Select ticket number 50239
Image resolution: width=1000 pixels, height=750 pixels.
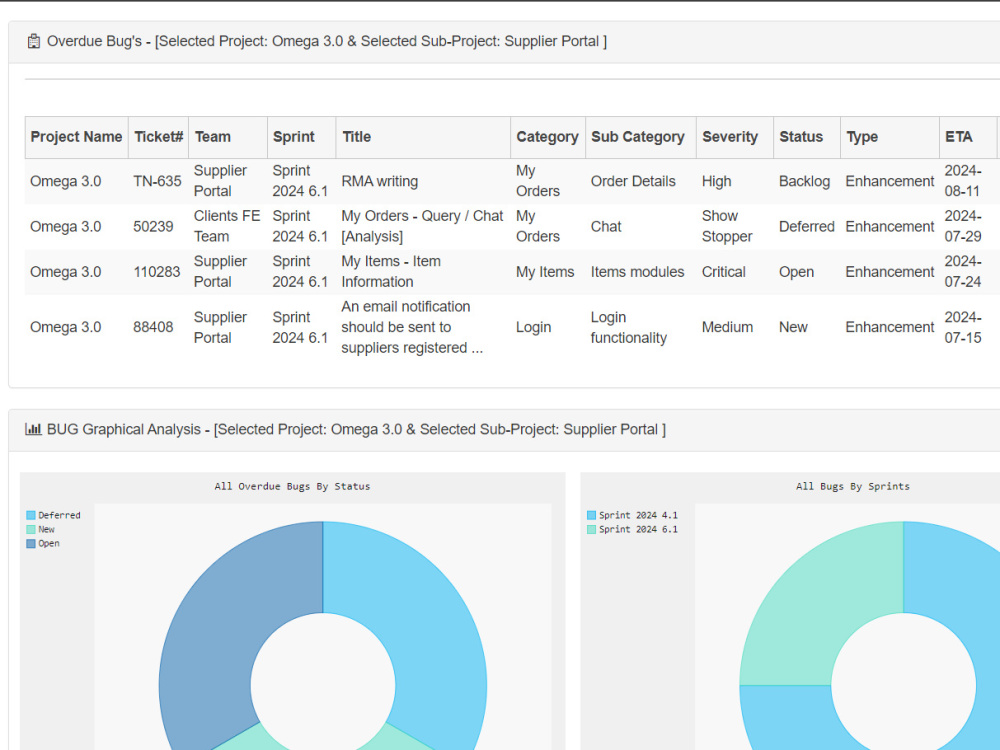pyautogui.click(x=153, y=226)
